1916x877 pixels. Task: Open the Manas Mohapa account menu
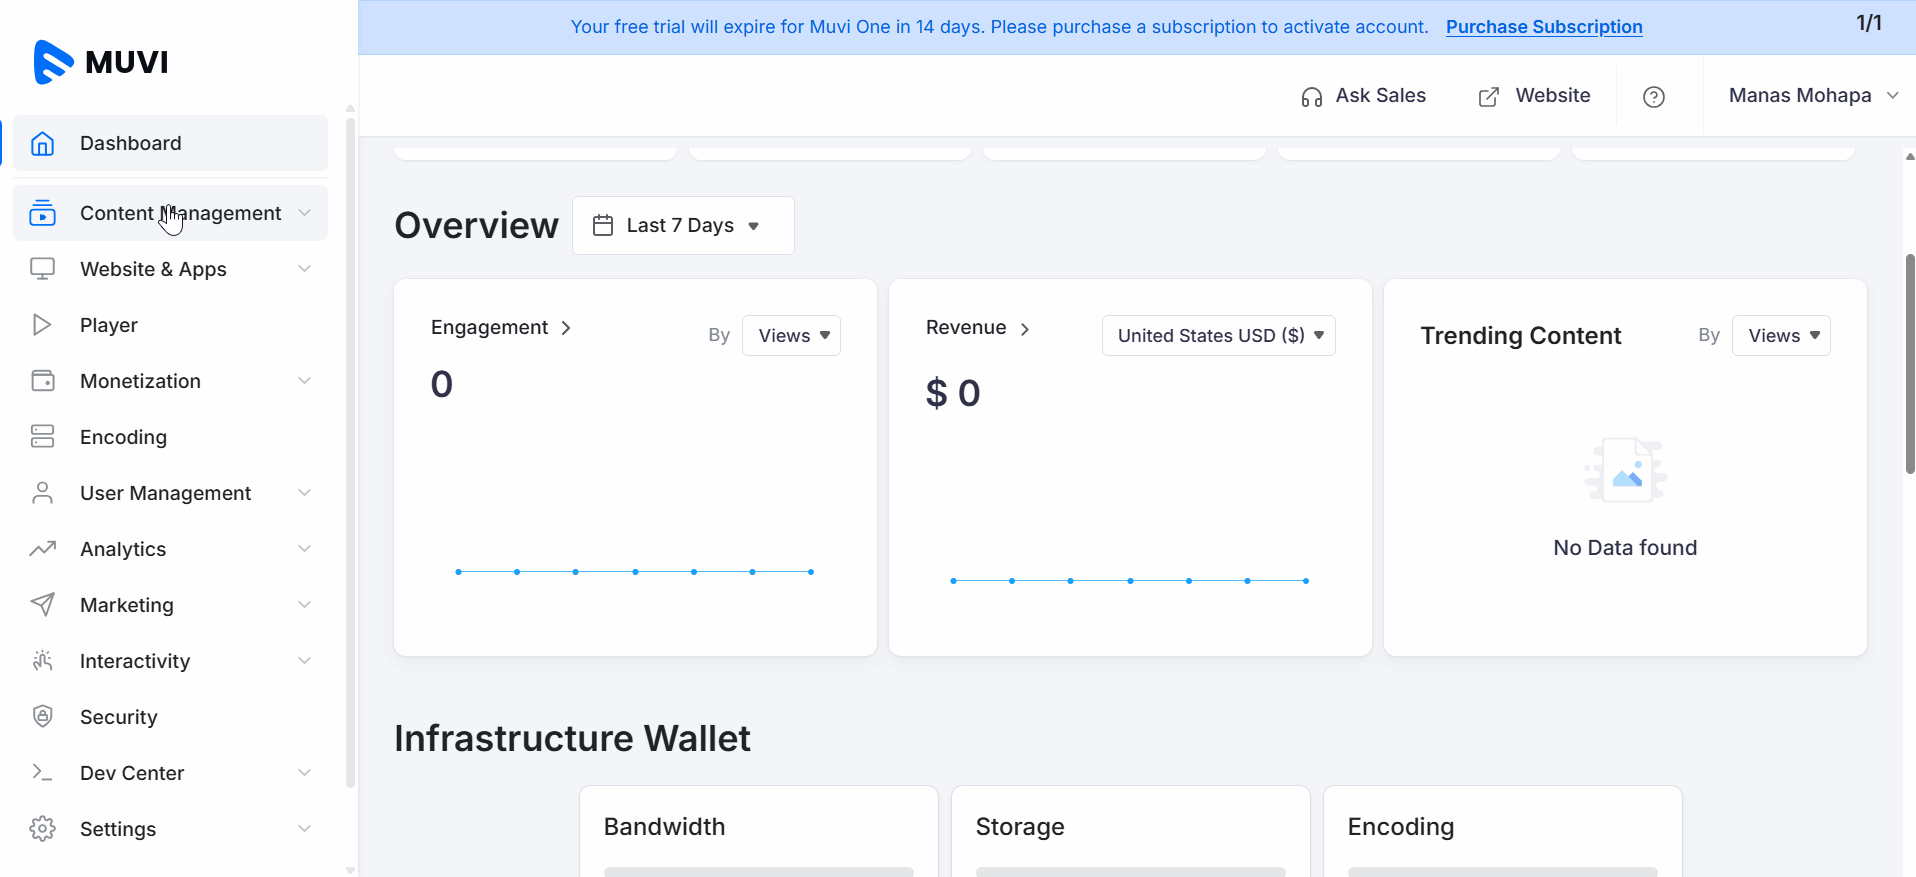[1812, 96]
